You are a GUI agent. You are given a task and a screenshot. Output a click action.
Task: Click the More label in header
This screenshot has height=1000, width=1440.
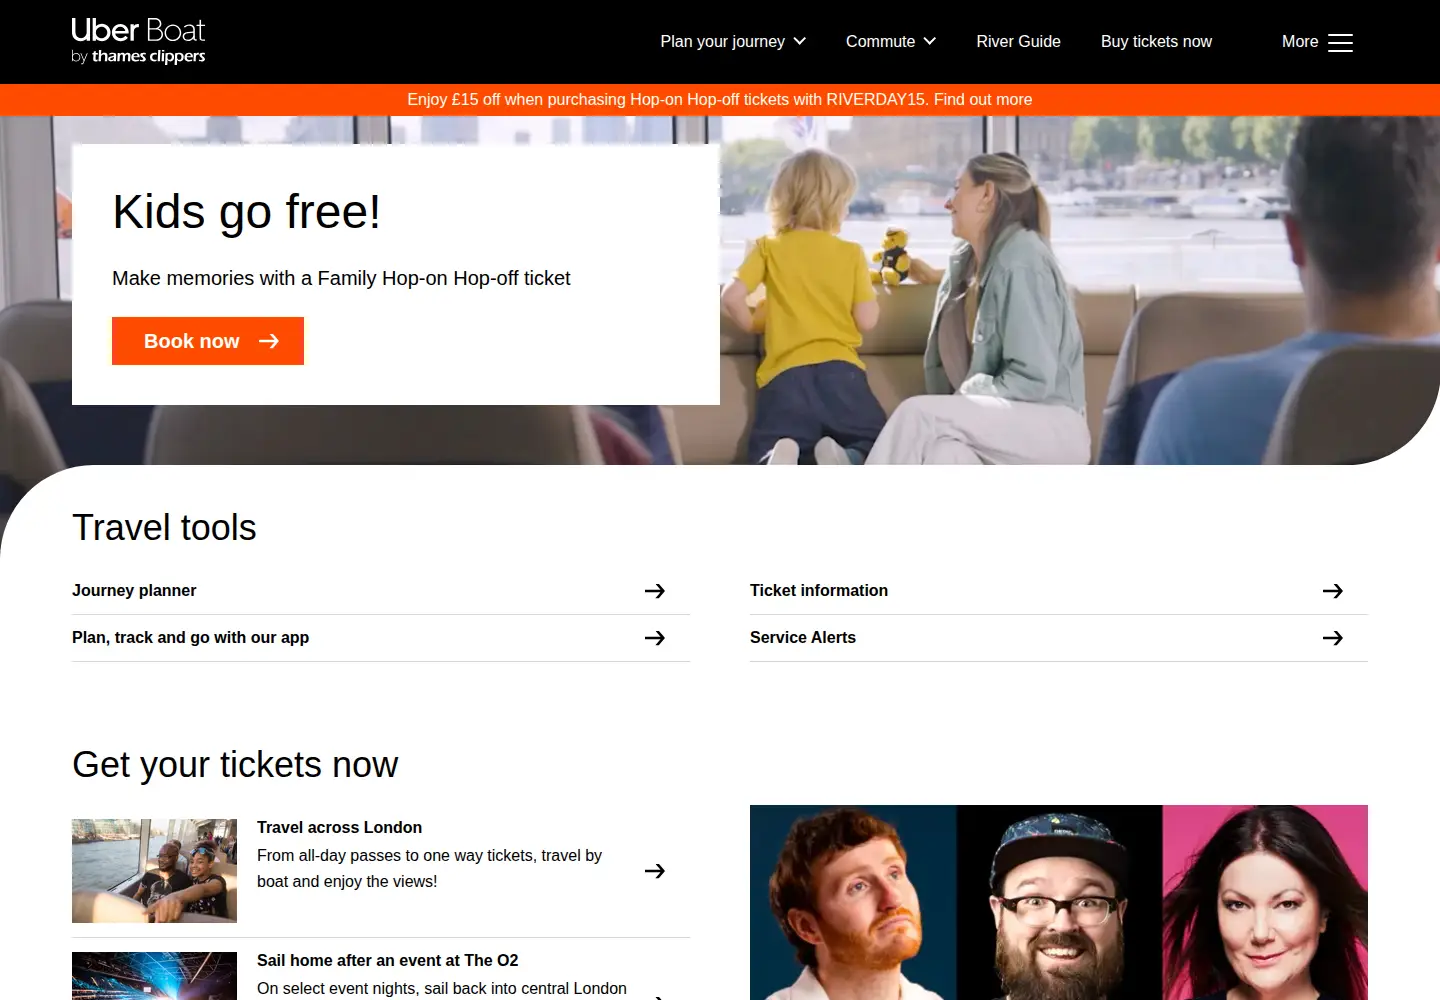pos(1300,41)
